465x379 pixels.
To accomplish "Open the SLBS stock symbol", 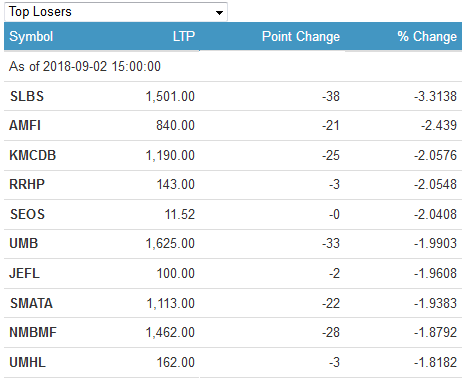I will [x=27, y=96].
